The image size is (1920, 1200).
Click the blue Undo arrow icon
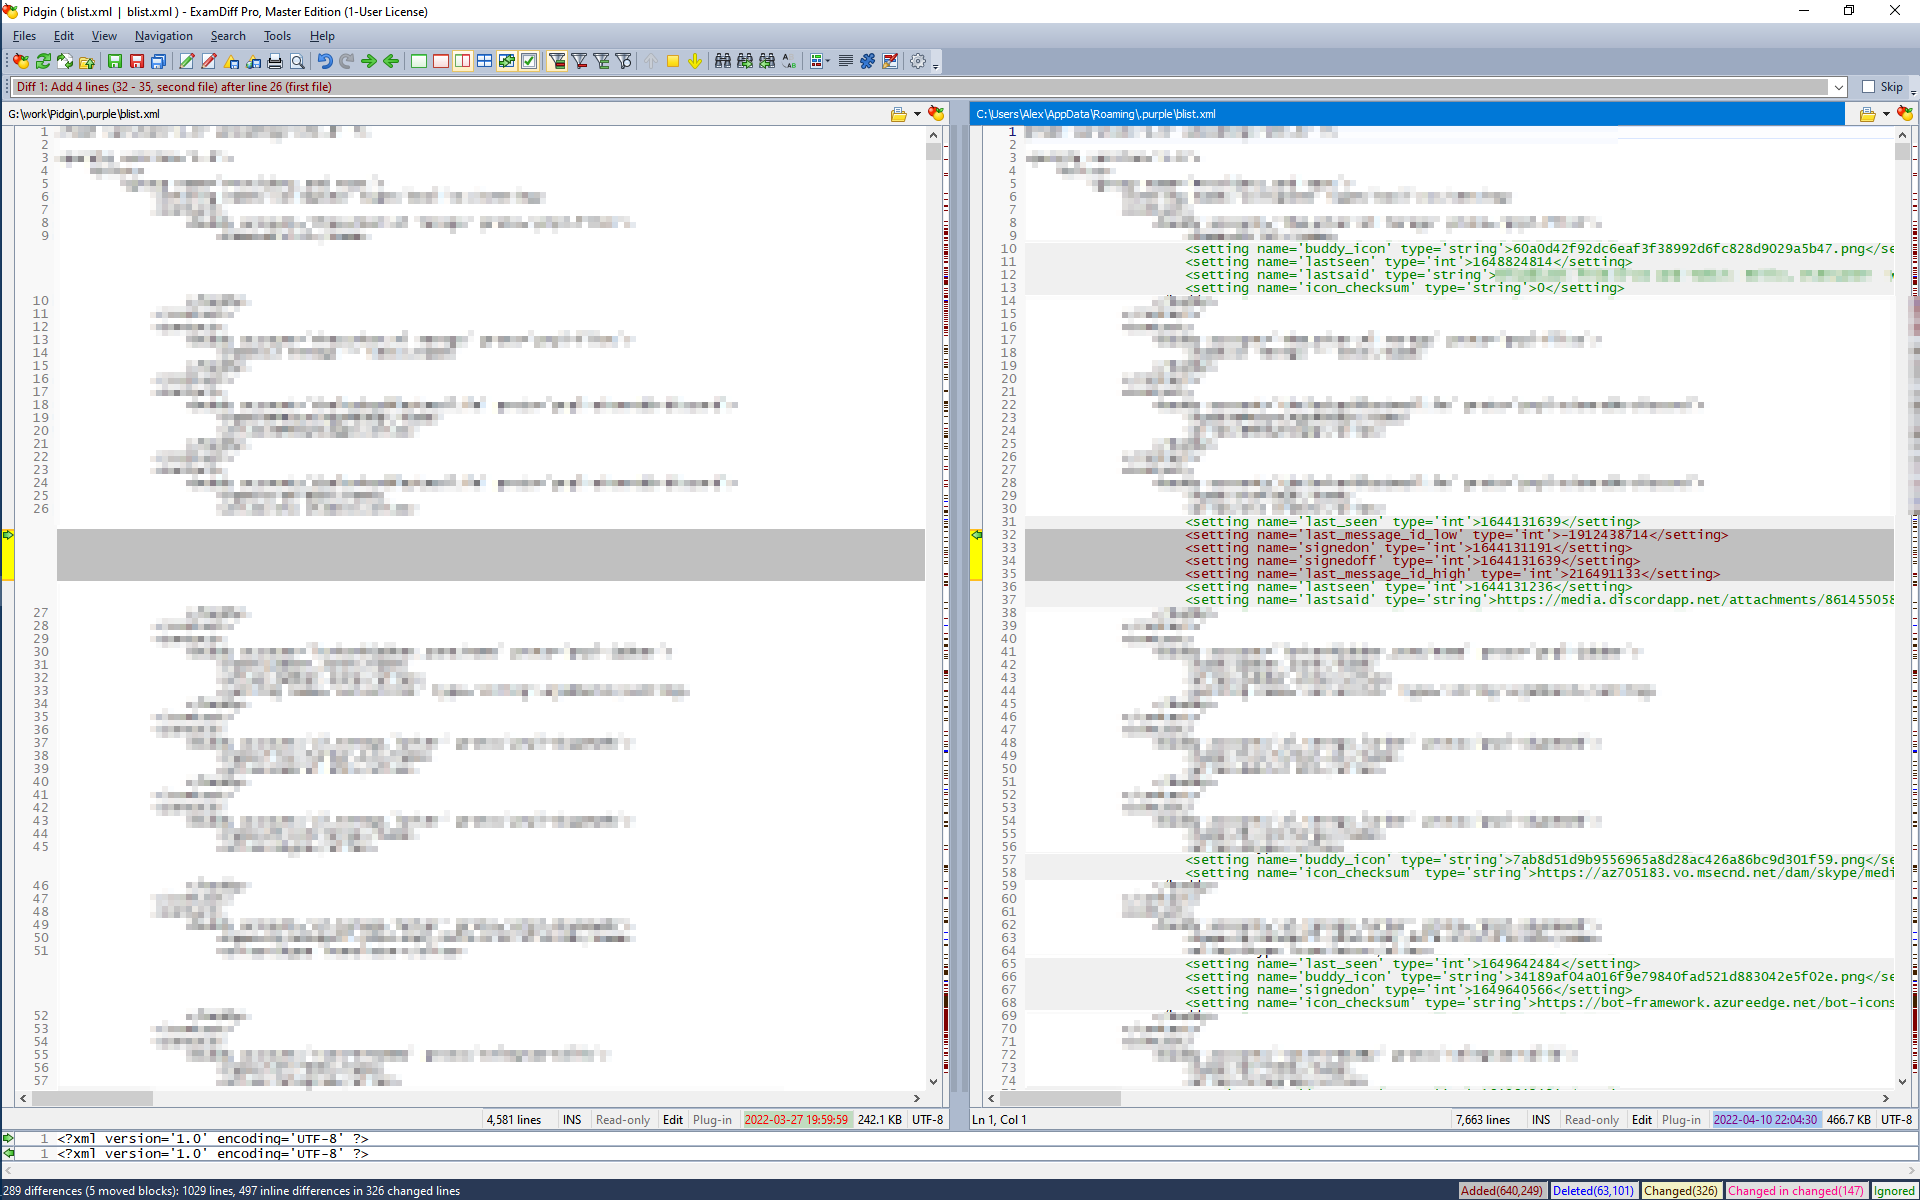click(x=325, y=61)
